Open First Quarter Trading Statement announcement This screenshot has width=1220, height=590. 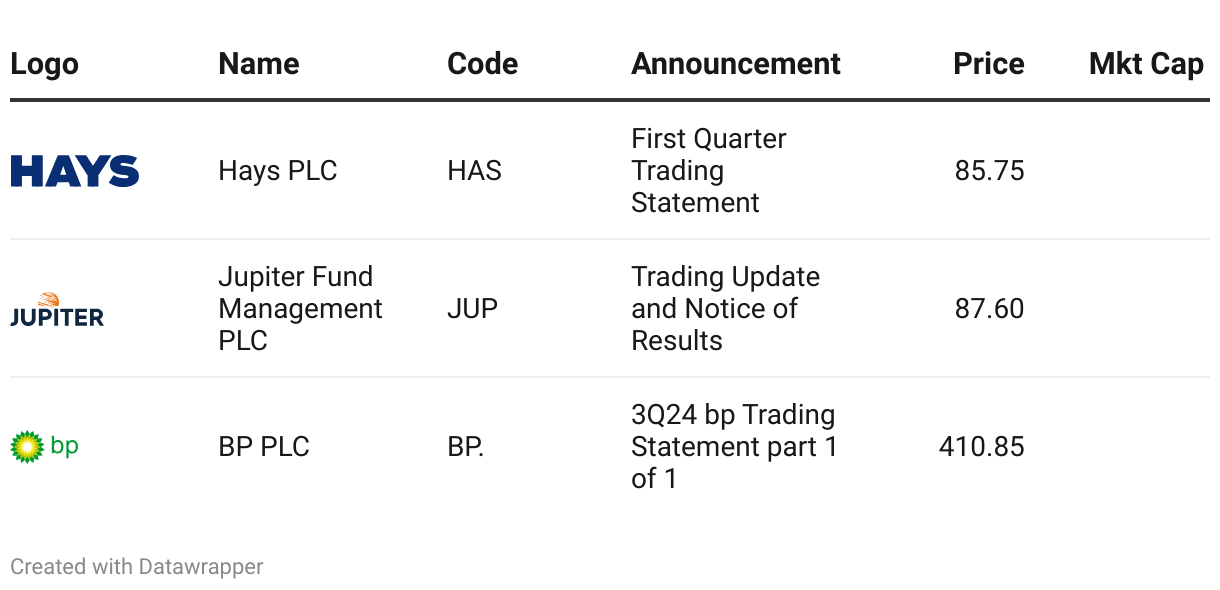coord(709,171)
